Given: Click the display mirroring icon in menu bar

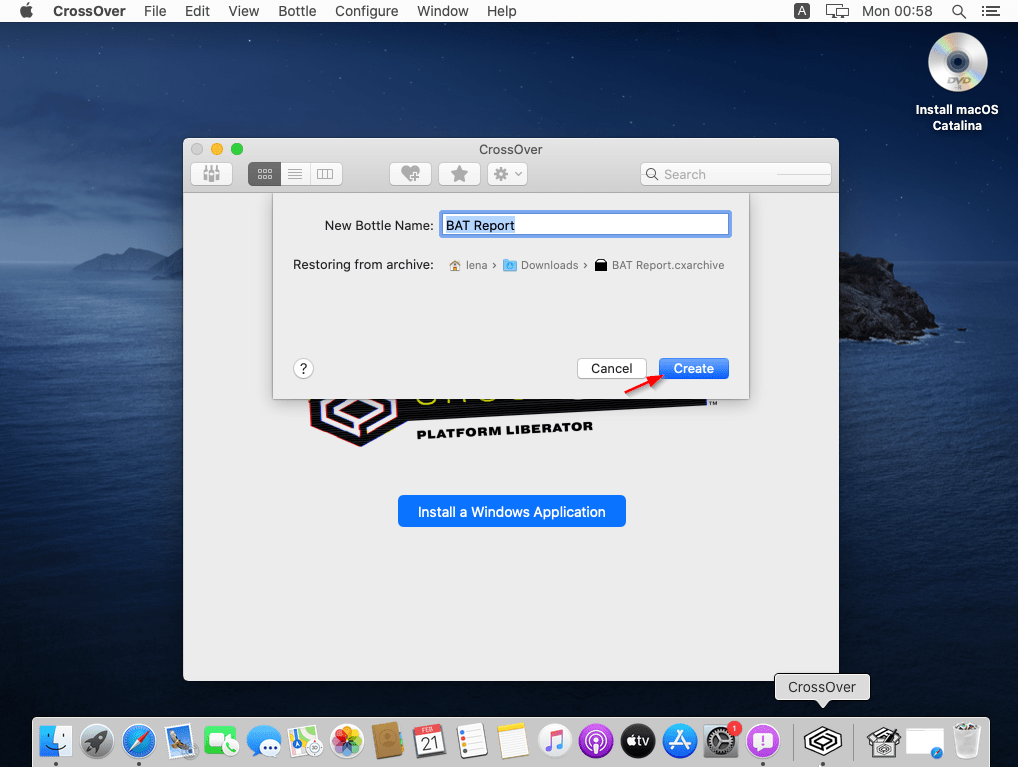Looking at the screenshot, I should [837, 11].
